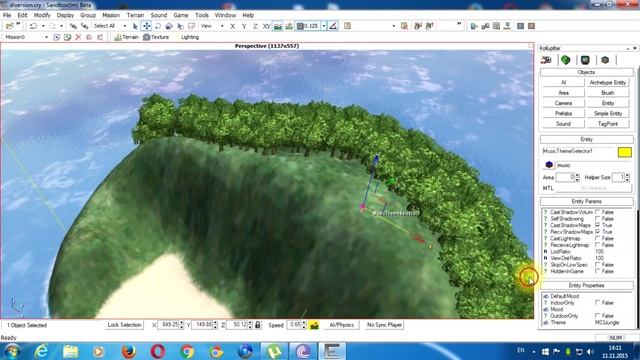
Task: Toggle OutdoorOnly checkbox
Action: pyautogui.click(x=598, y=316)
